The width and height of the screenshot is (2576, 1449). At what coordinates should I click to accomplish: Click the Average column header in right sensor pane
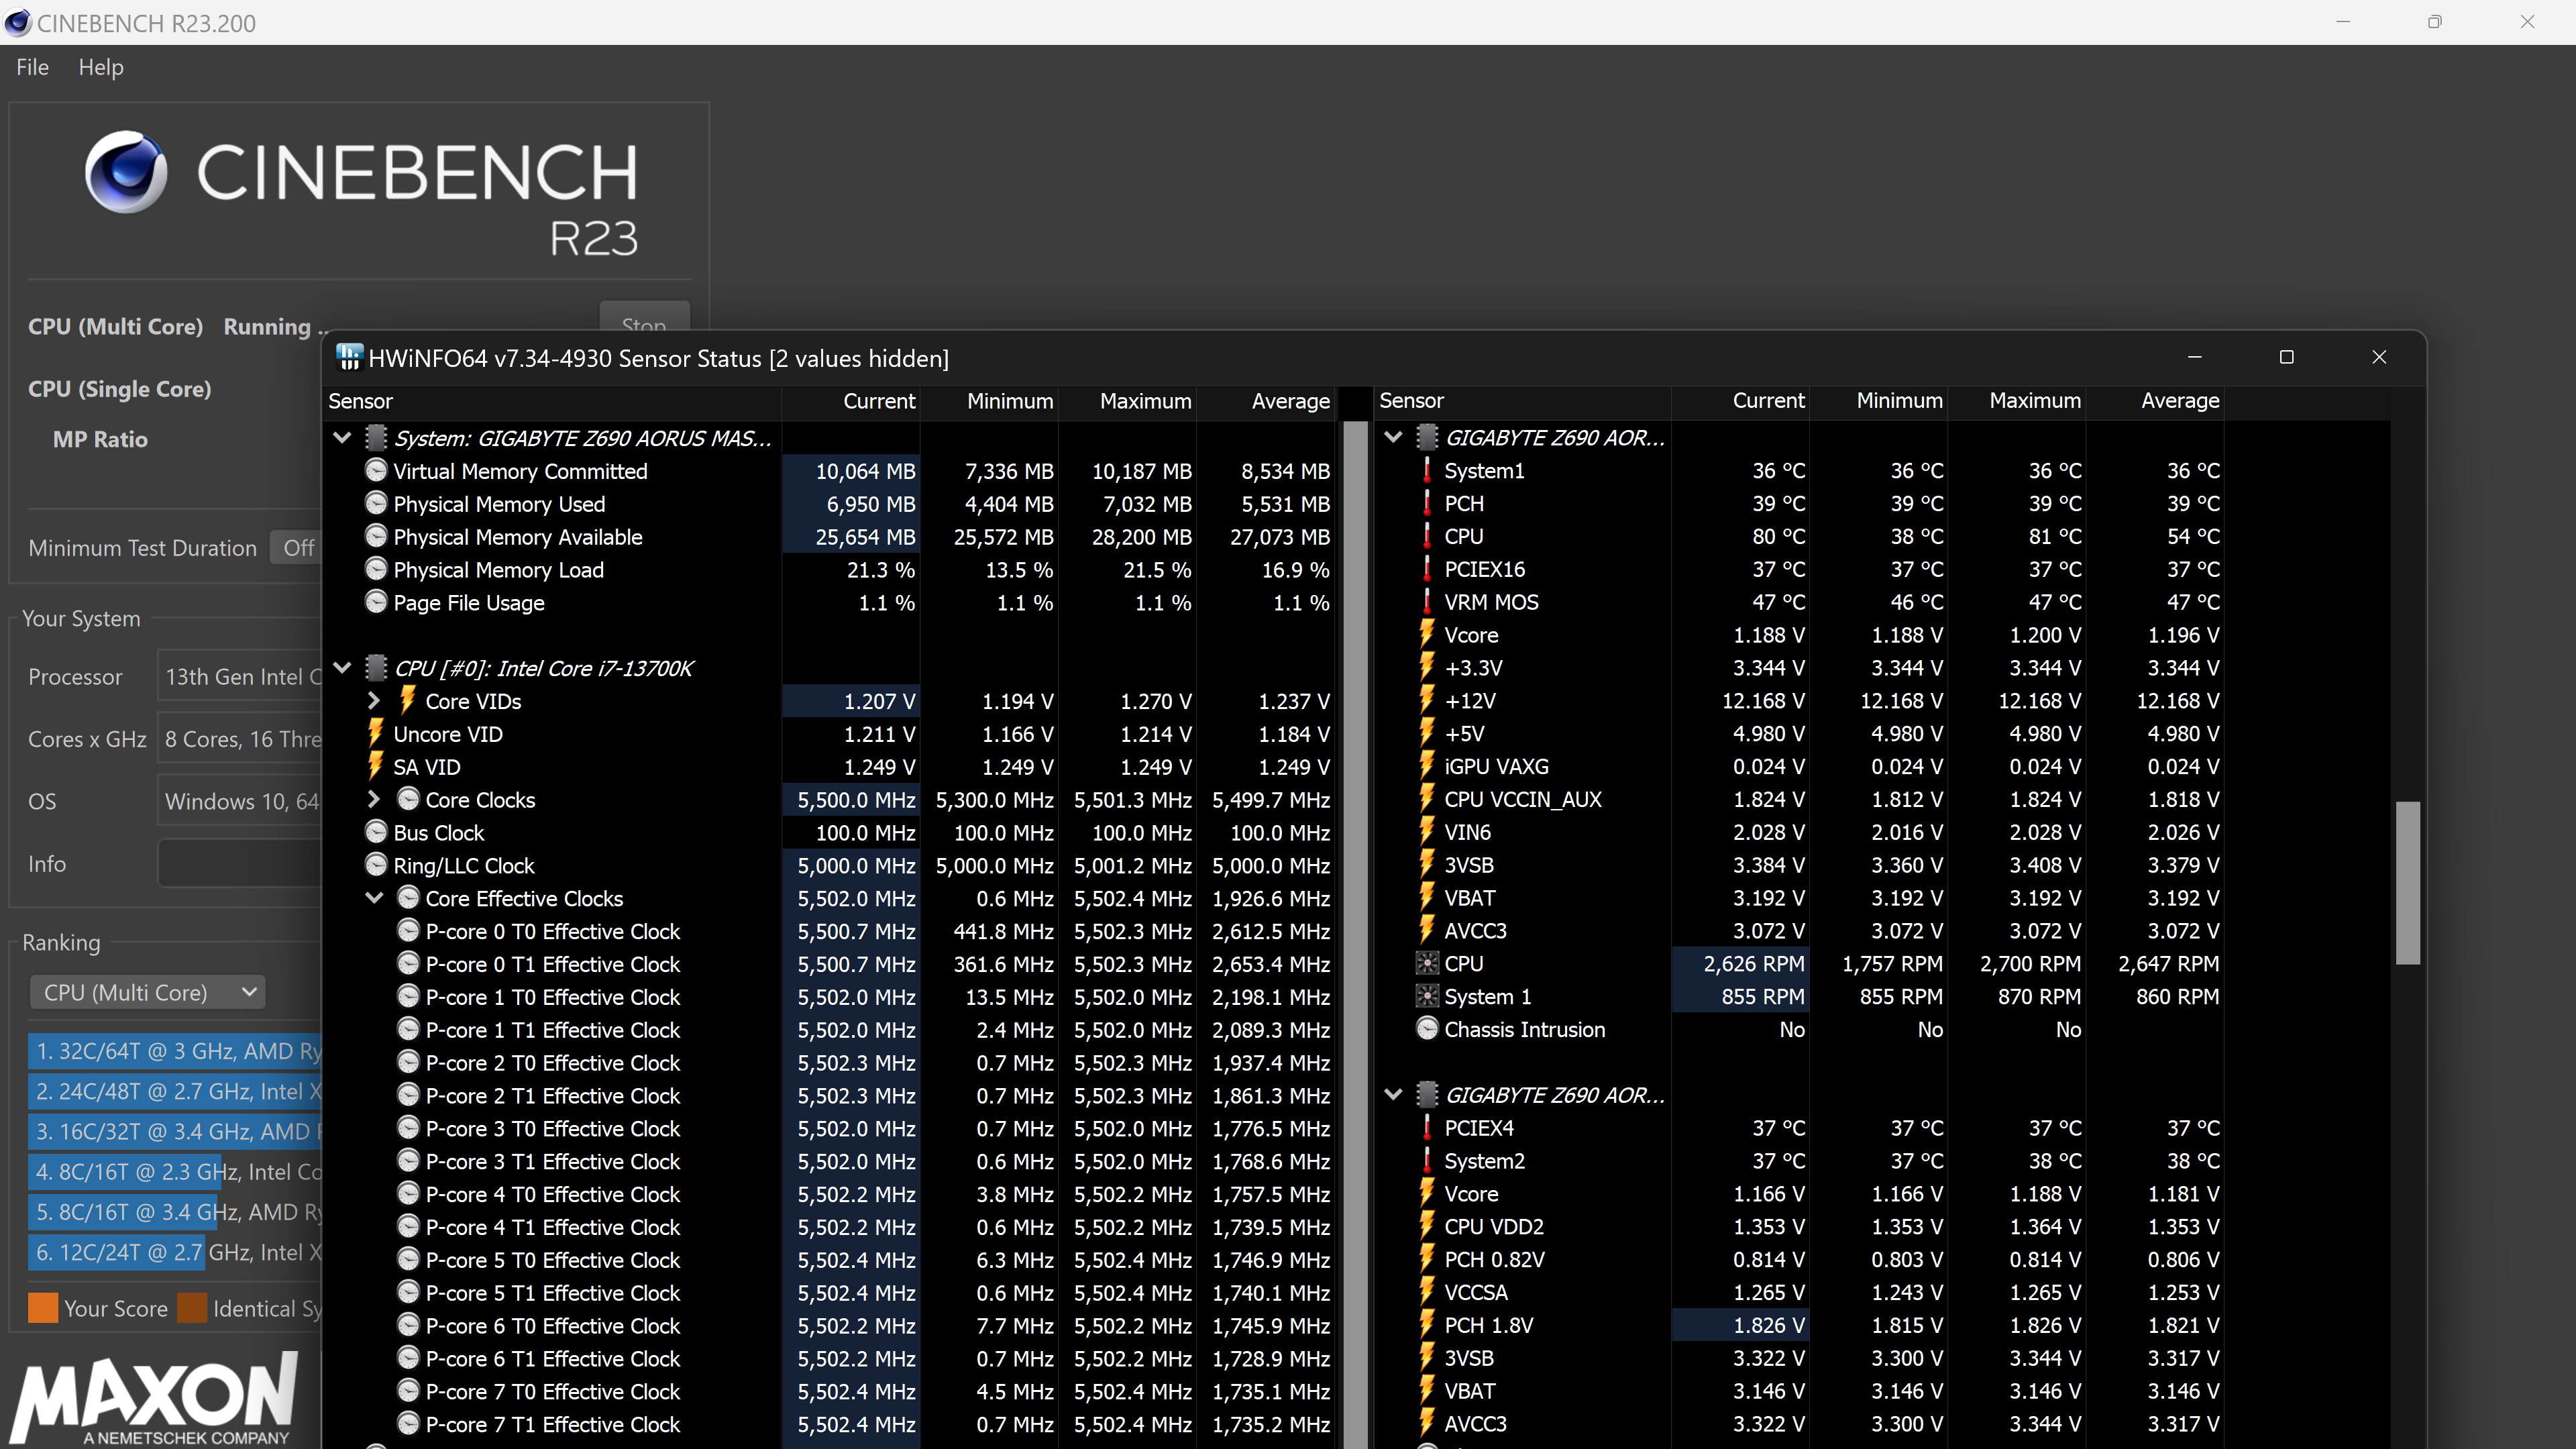click(2155, 400)
